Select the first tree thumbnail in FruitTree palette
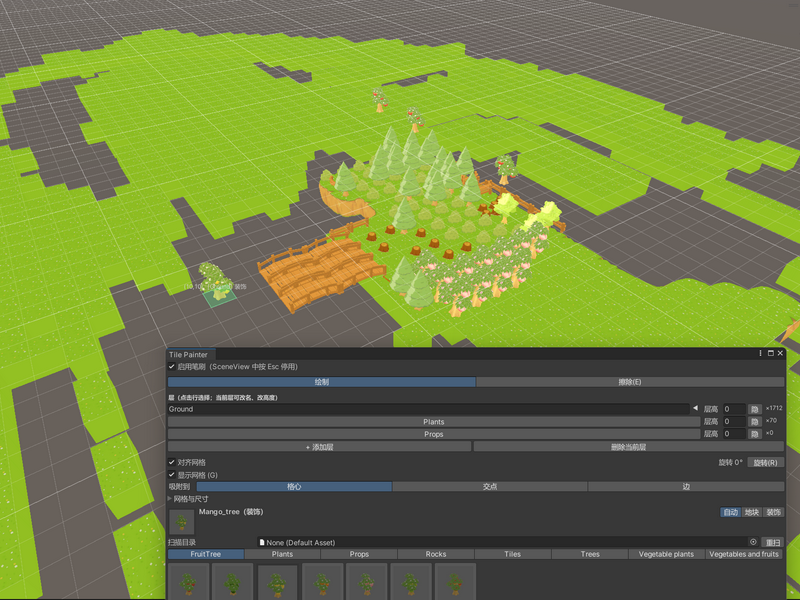800x600 pixels. click(188, 582)
